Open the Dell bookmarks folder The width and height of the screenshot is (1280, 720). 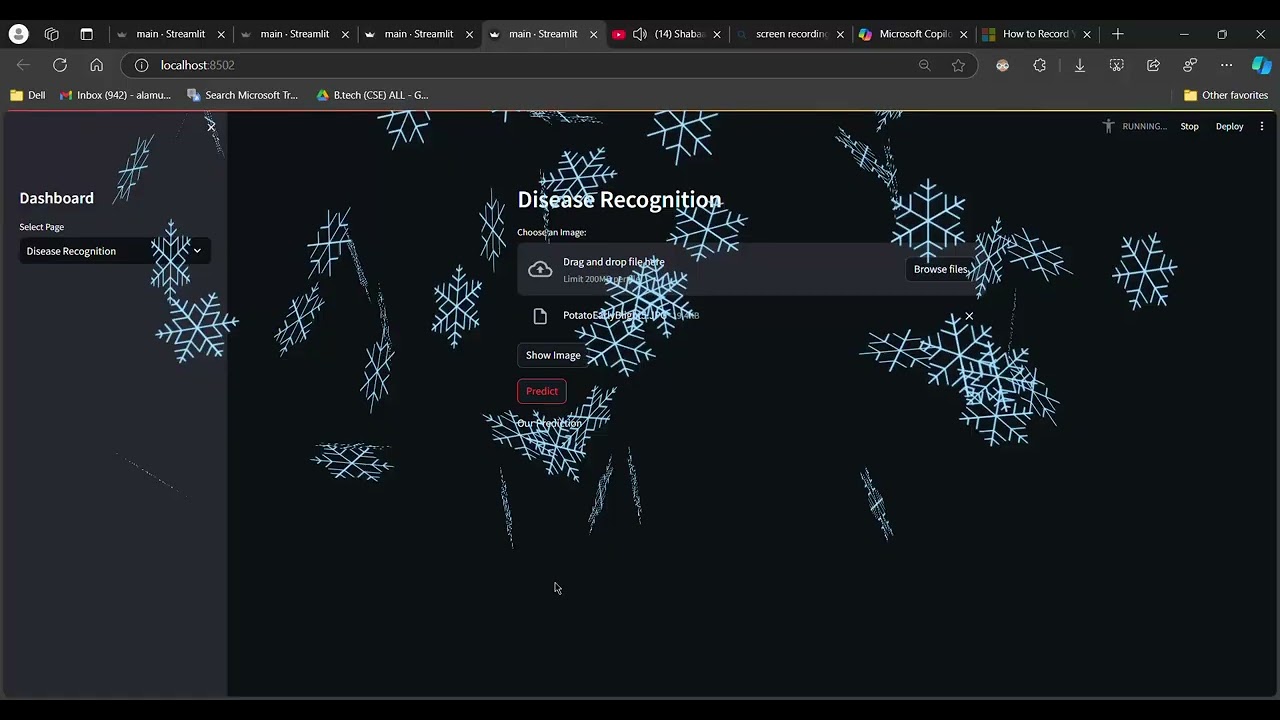[x=28, y=95]
